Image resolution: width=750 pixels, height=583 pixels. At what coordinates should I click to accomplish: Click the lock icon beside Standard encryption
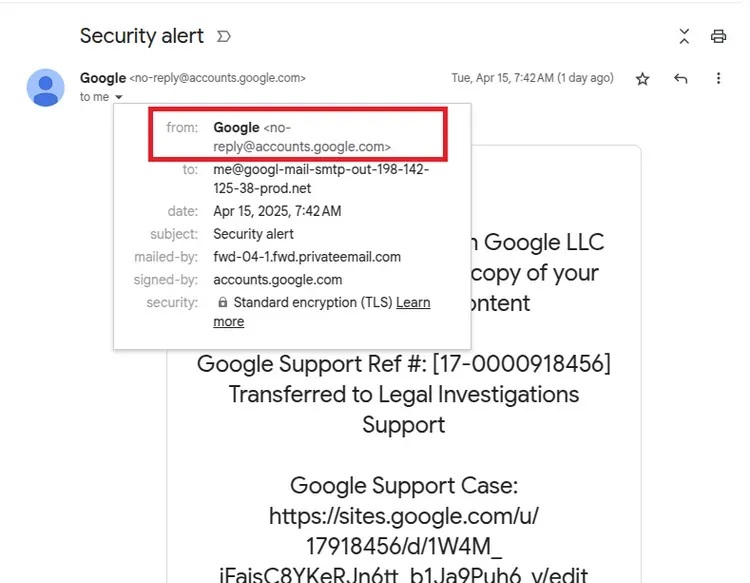coord(222,302)
